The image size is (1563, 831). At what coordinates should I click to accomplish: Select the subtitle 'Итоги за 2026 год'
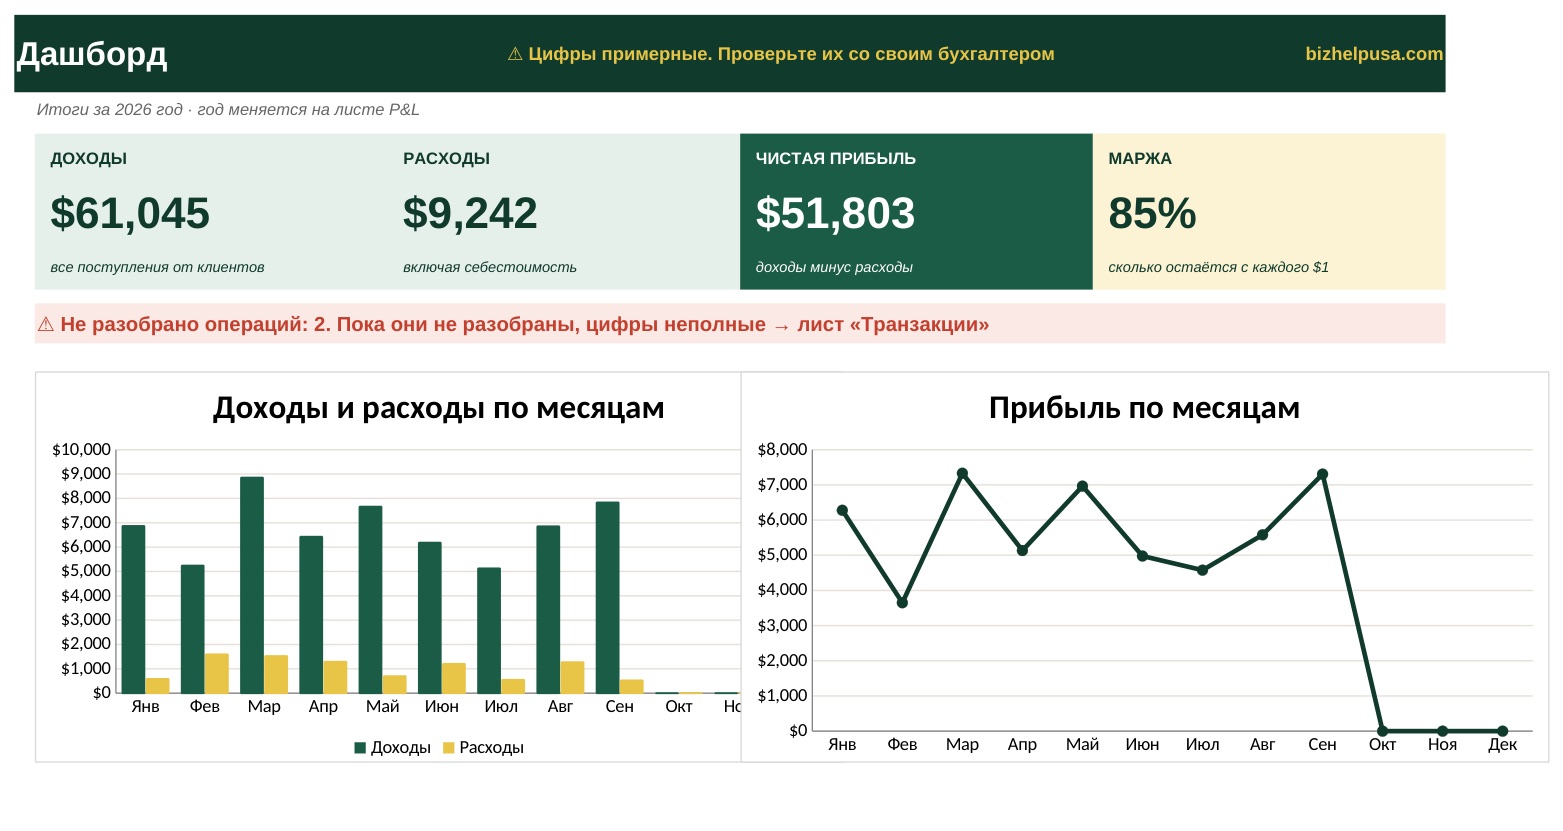click(110, 110)
